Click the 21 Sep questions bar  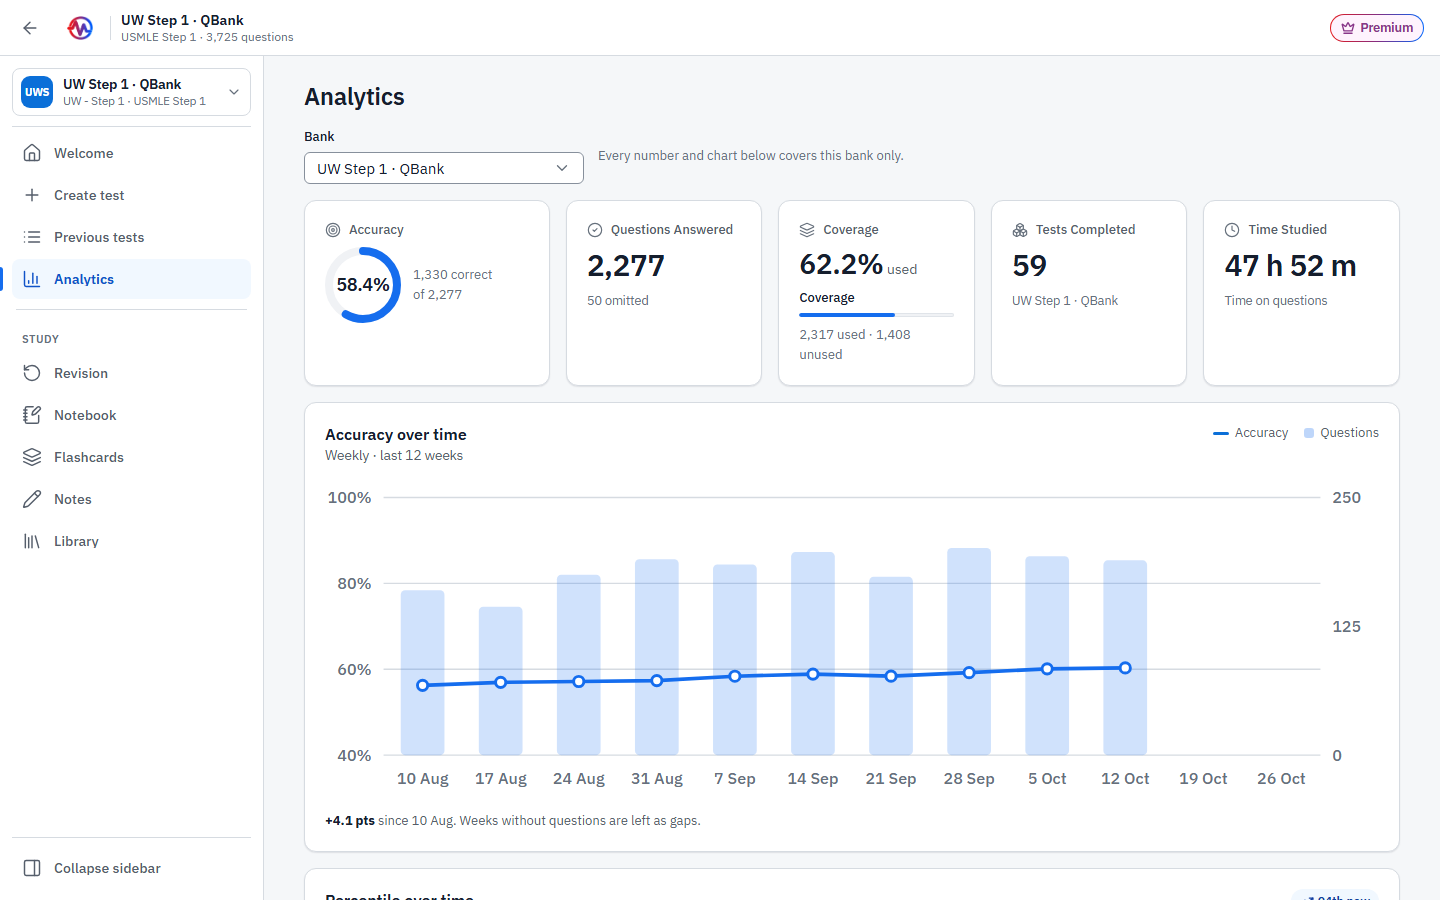click(891, 666)
